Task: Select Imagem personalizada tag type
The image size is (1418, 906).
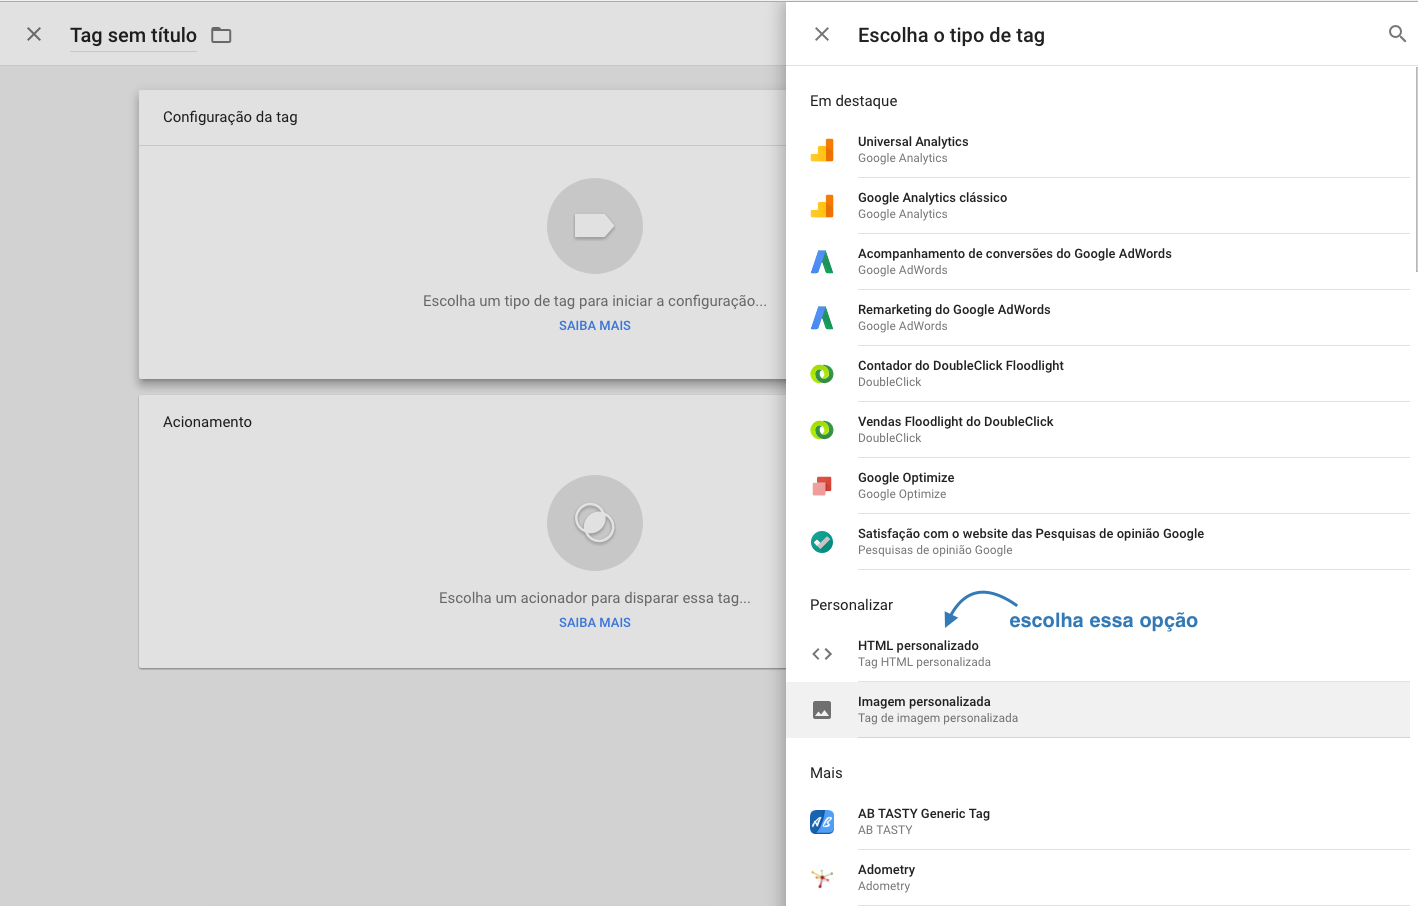Action: 1098,710
